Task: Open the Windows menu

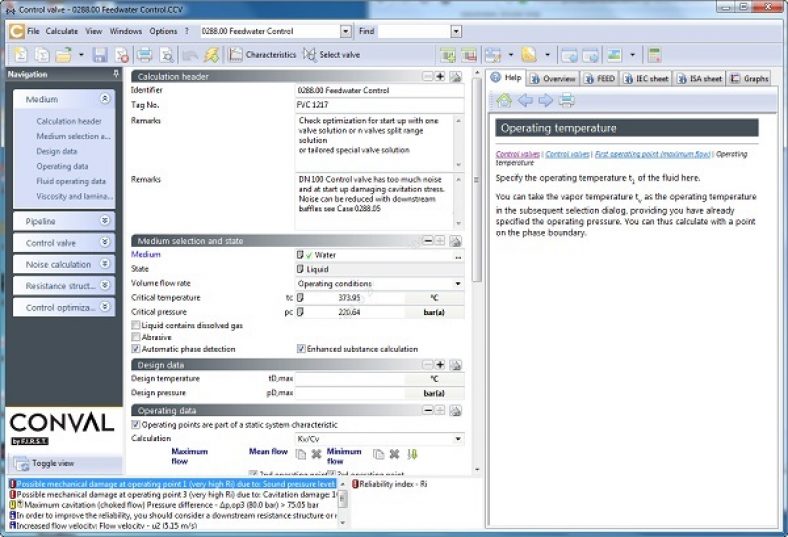Action: (126, 31)
